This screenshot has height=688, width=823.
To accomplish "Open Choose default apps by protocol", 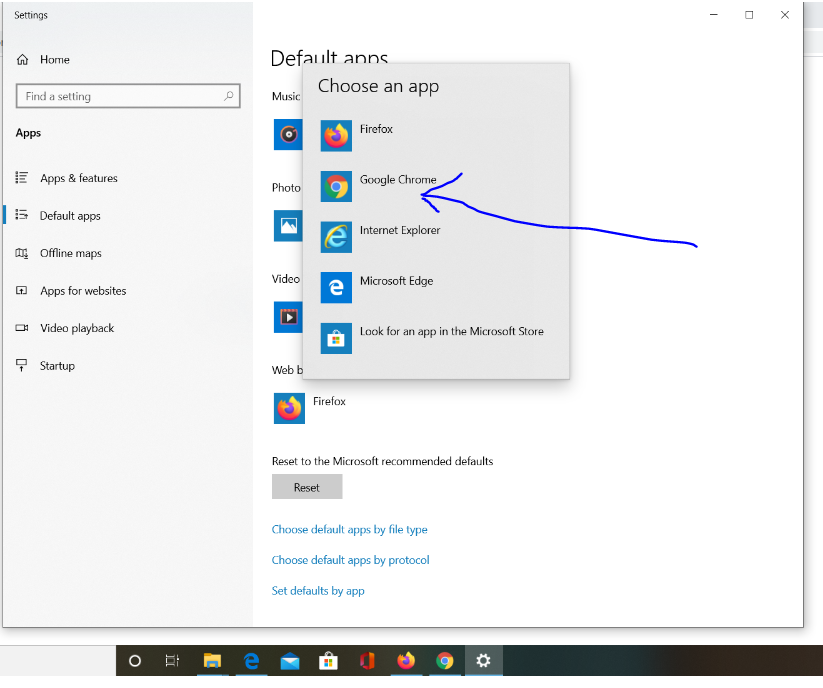I will click(x=351, y=560).
